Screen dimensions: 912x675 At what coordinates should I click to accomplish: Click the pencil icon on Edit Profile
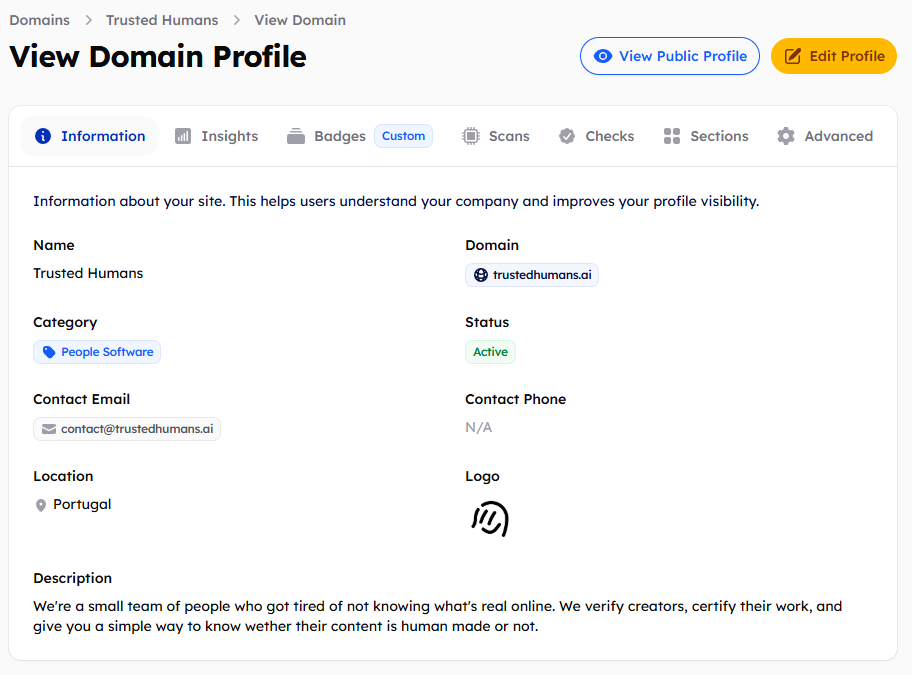pos(793,56)
